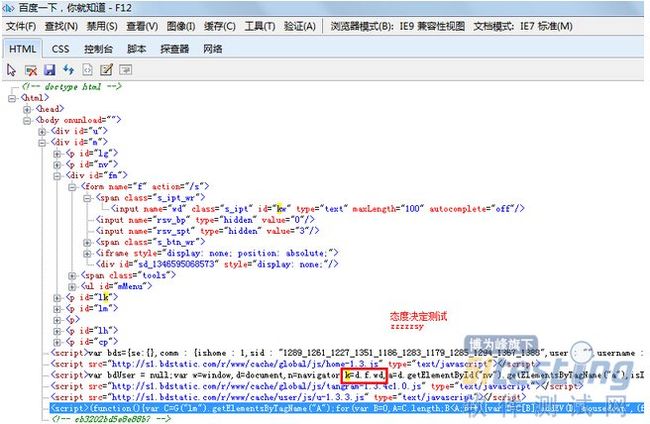Switch to the 探查器 tab
This screenshot has height=424, width=650.
175,49
